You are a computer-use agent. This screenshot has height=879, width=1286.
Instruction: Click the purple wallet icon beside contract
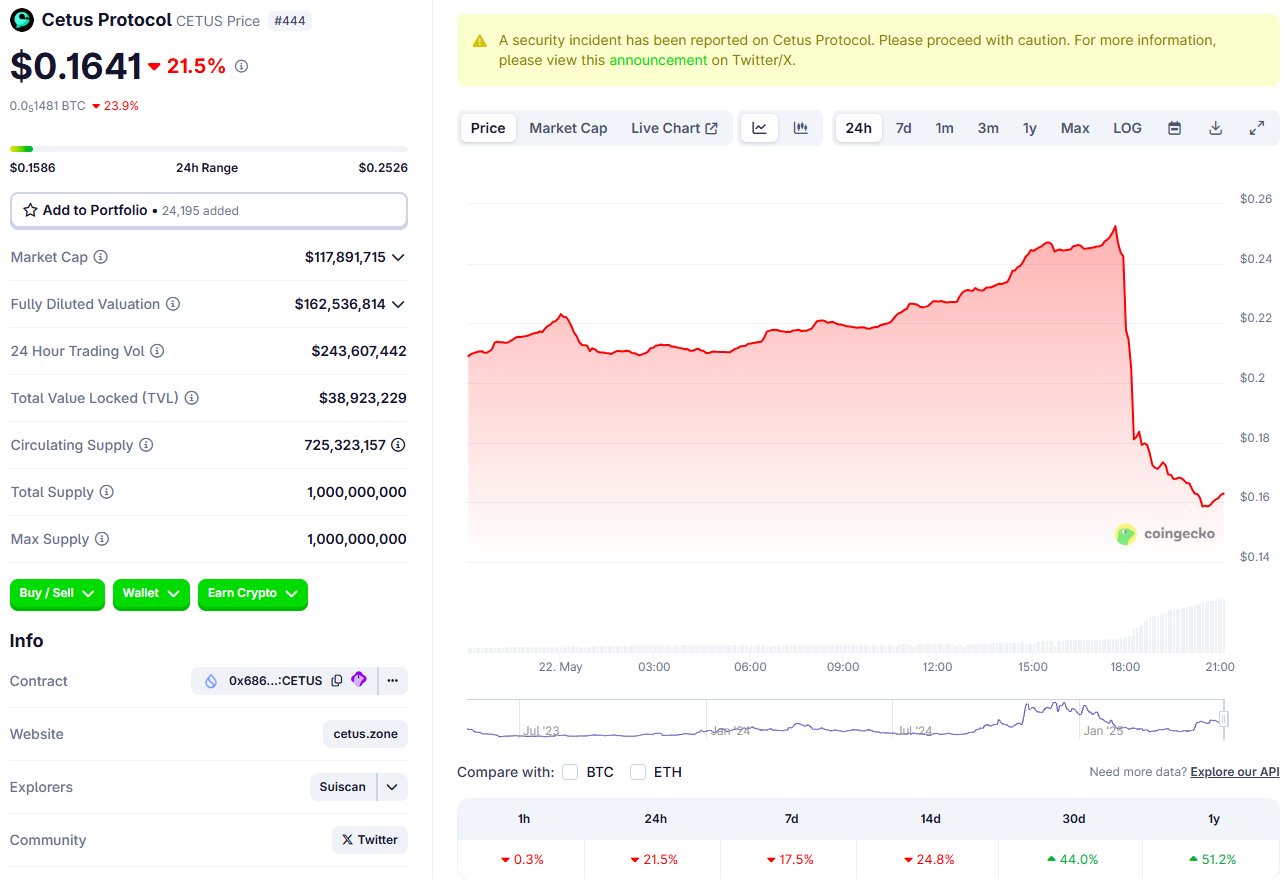pyautogui.click(x=359, y=680)
